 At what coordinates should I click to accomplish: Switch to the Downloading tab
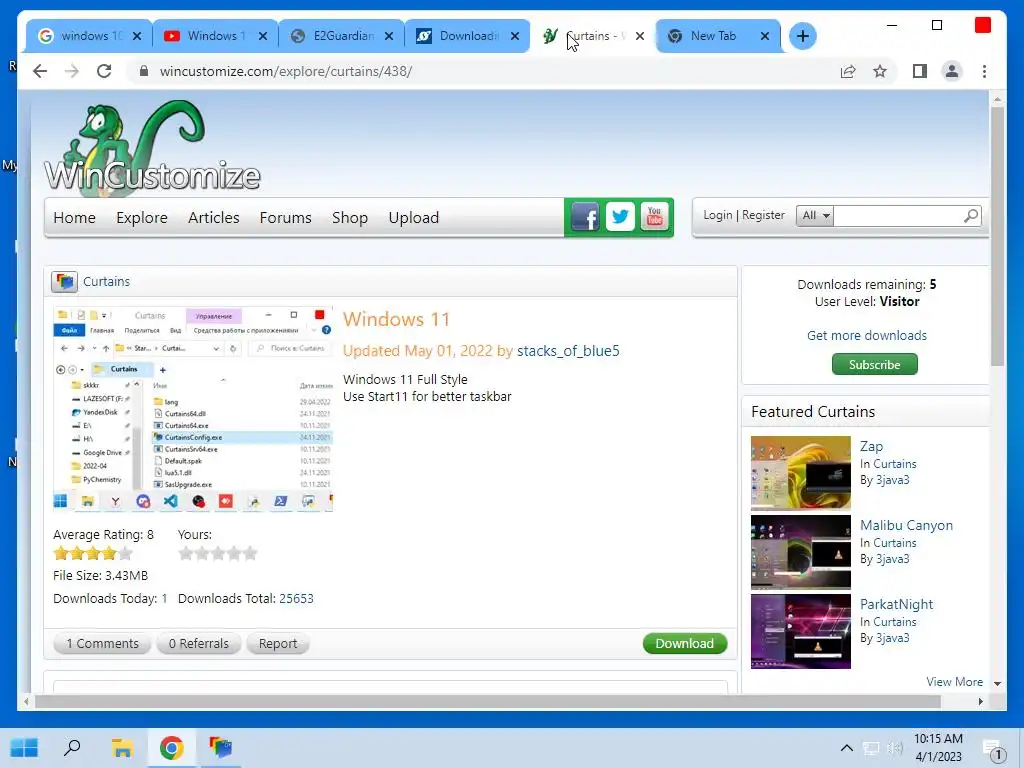[468, 36]
